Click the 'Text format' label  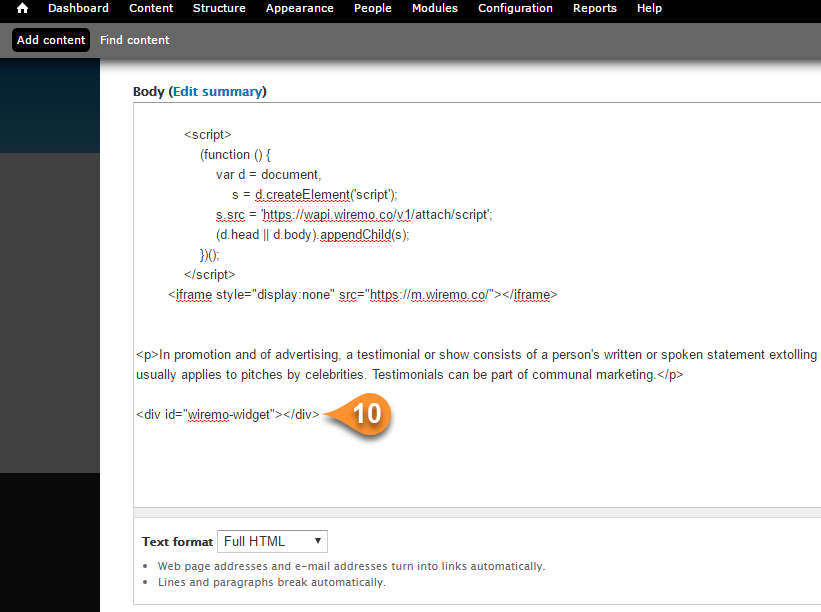pyautogui.click(x=177, y=541)
